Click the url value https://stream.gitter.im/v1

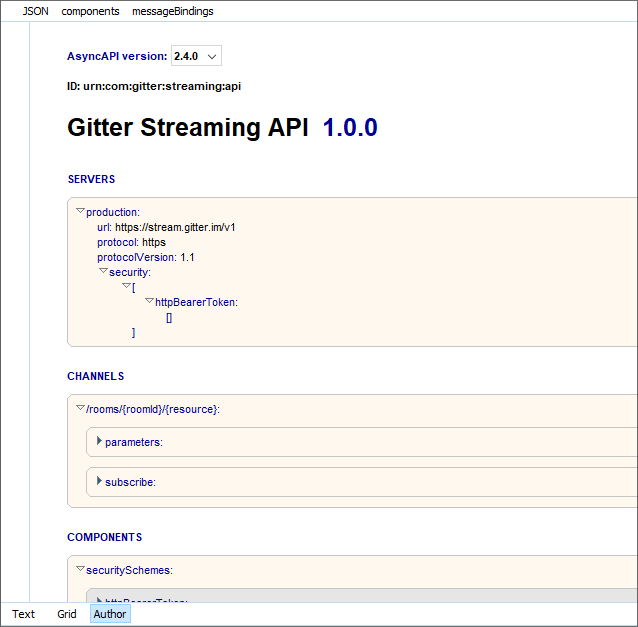(175, 227)
